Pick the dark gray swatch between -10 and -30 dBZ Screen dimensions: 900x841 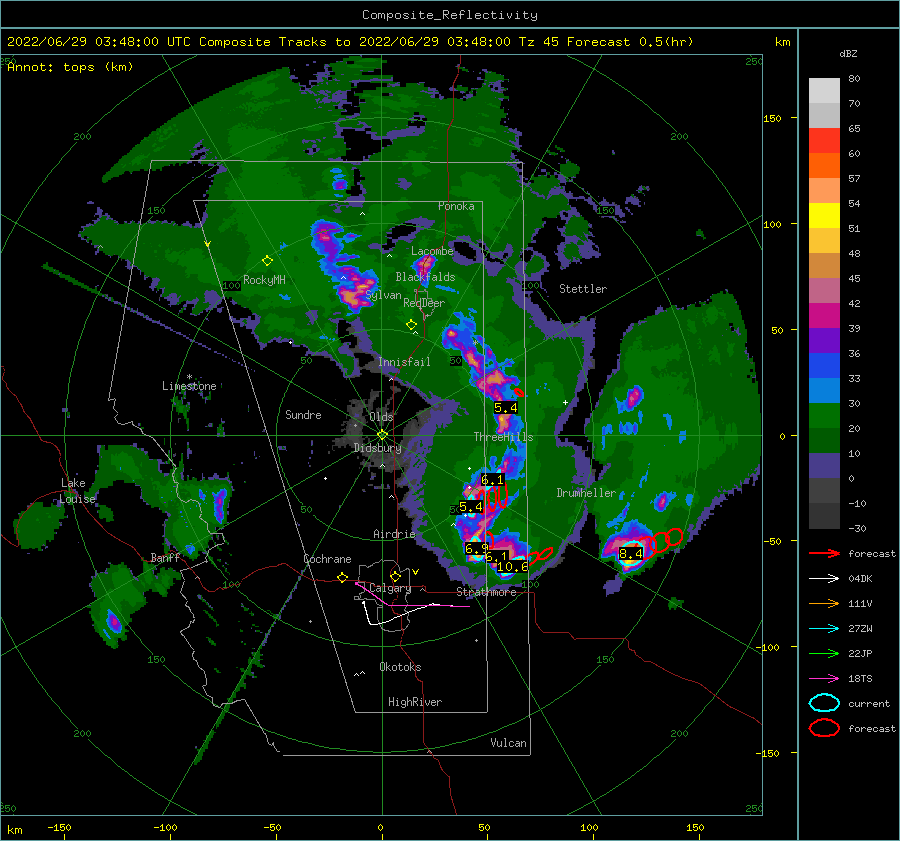pyautogui.click(x=824, y=515)
